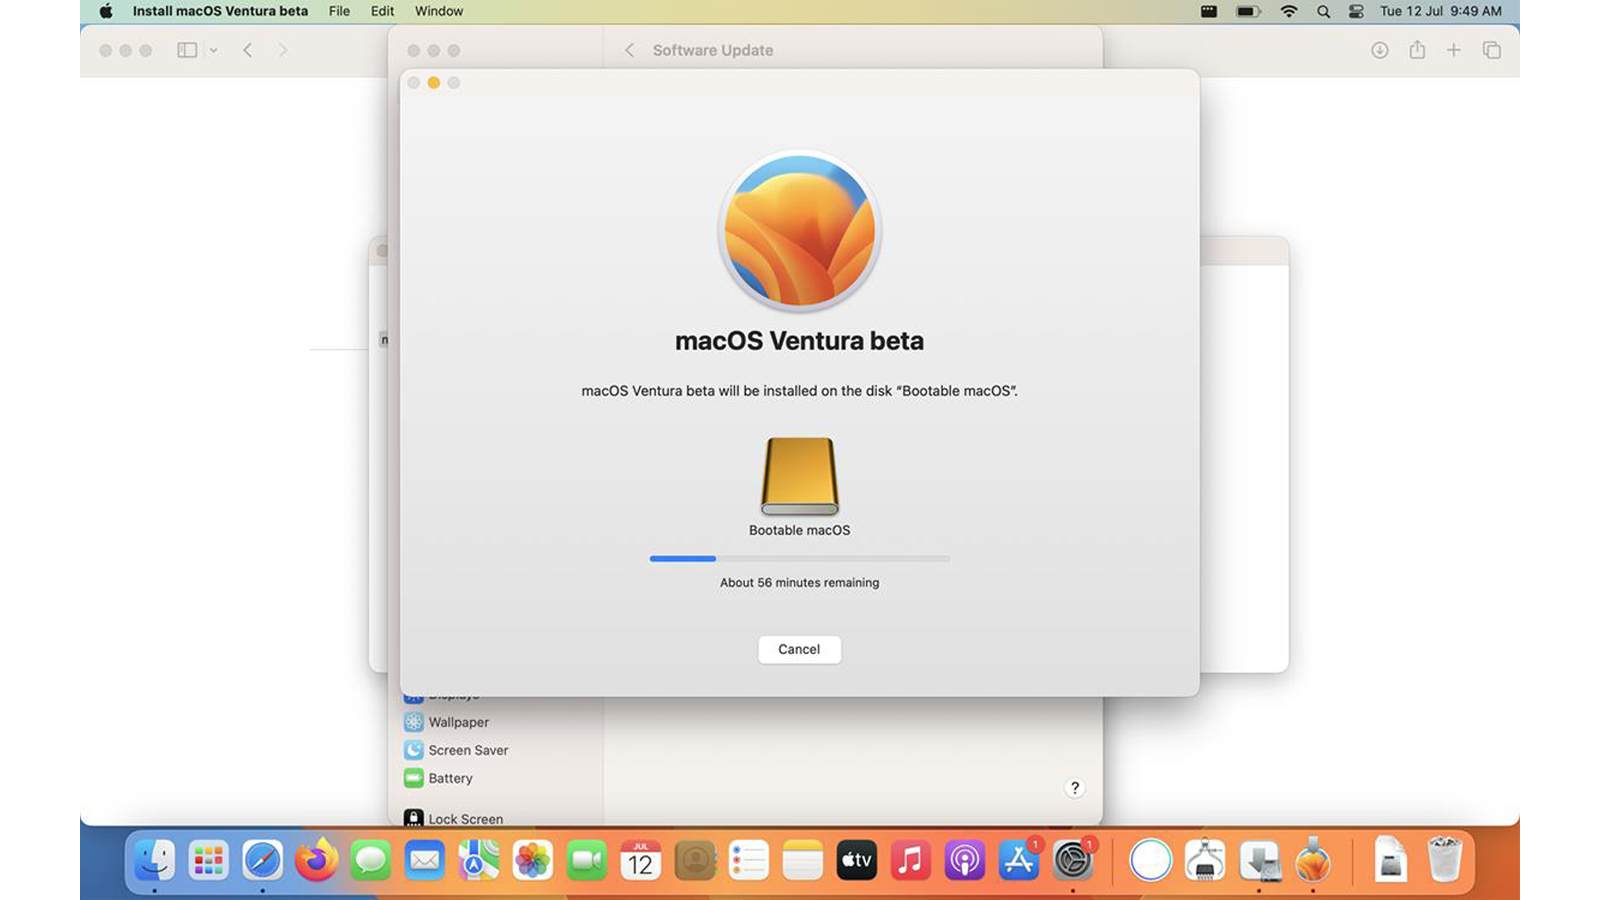Click the installation progress bar
The width and height of the screenshot is (1600, 900).
click(800, 558)
